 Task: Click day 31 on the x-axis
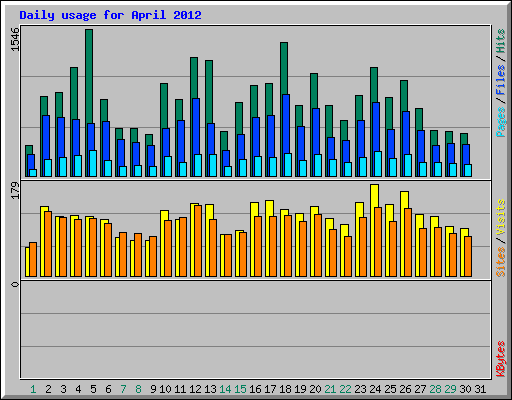point(480,389)
